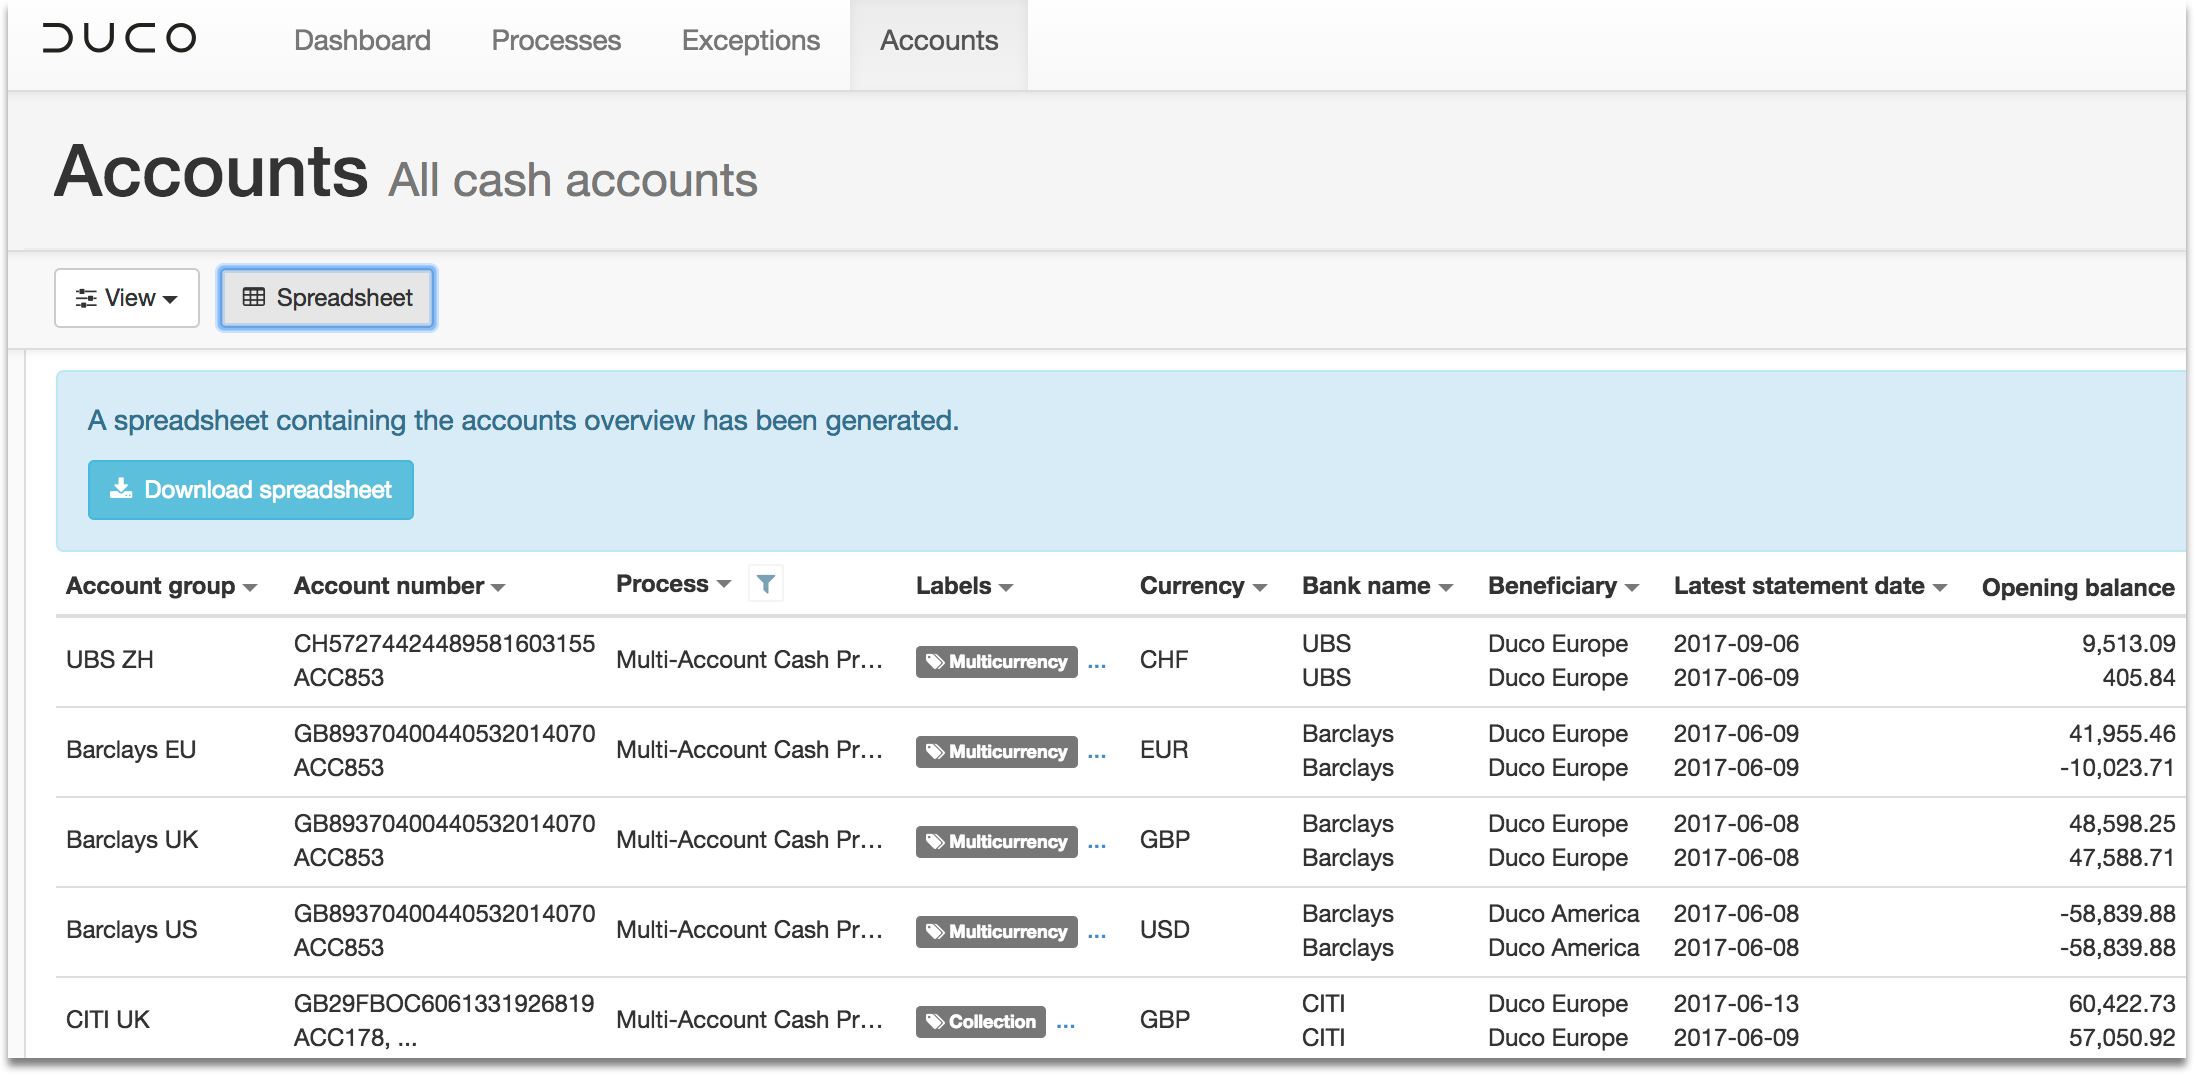Click Multi-Account Cash Pr… in CITI UK row
Image resolution: width=2194 pixels, height=1074 pixels.
[749, 1020]
